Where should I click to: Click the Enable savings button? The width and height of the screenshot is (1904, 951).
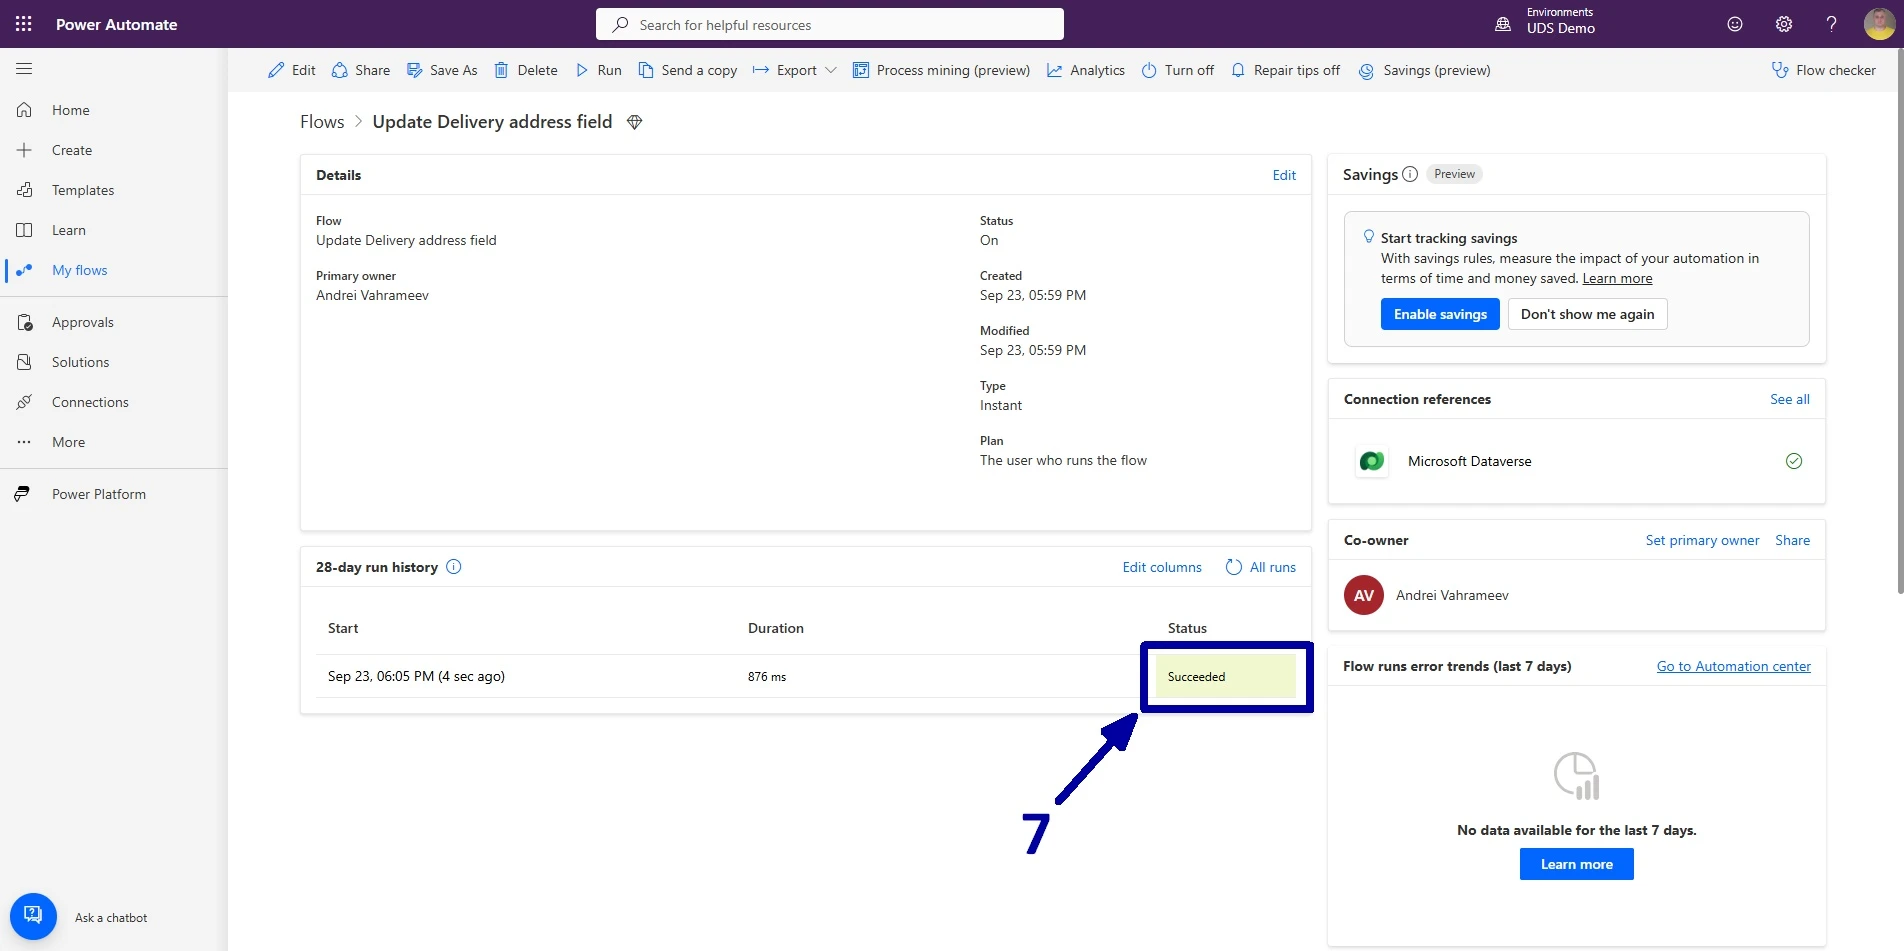1440,314
